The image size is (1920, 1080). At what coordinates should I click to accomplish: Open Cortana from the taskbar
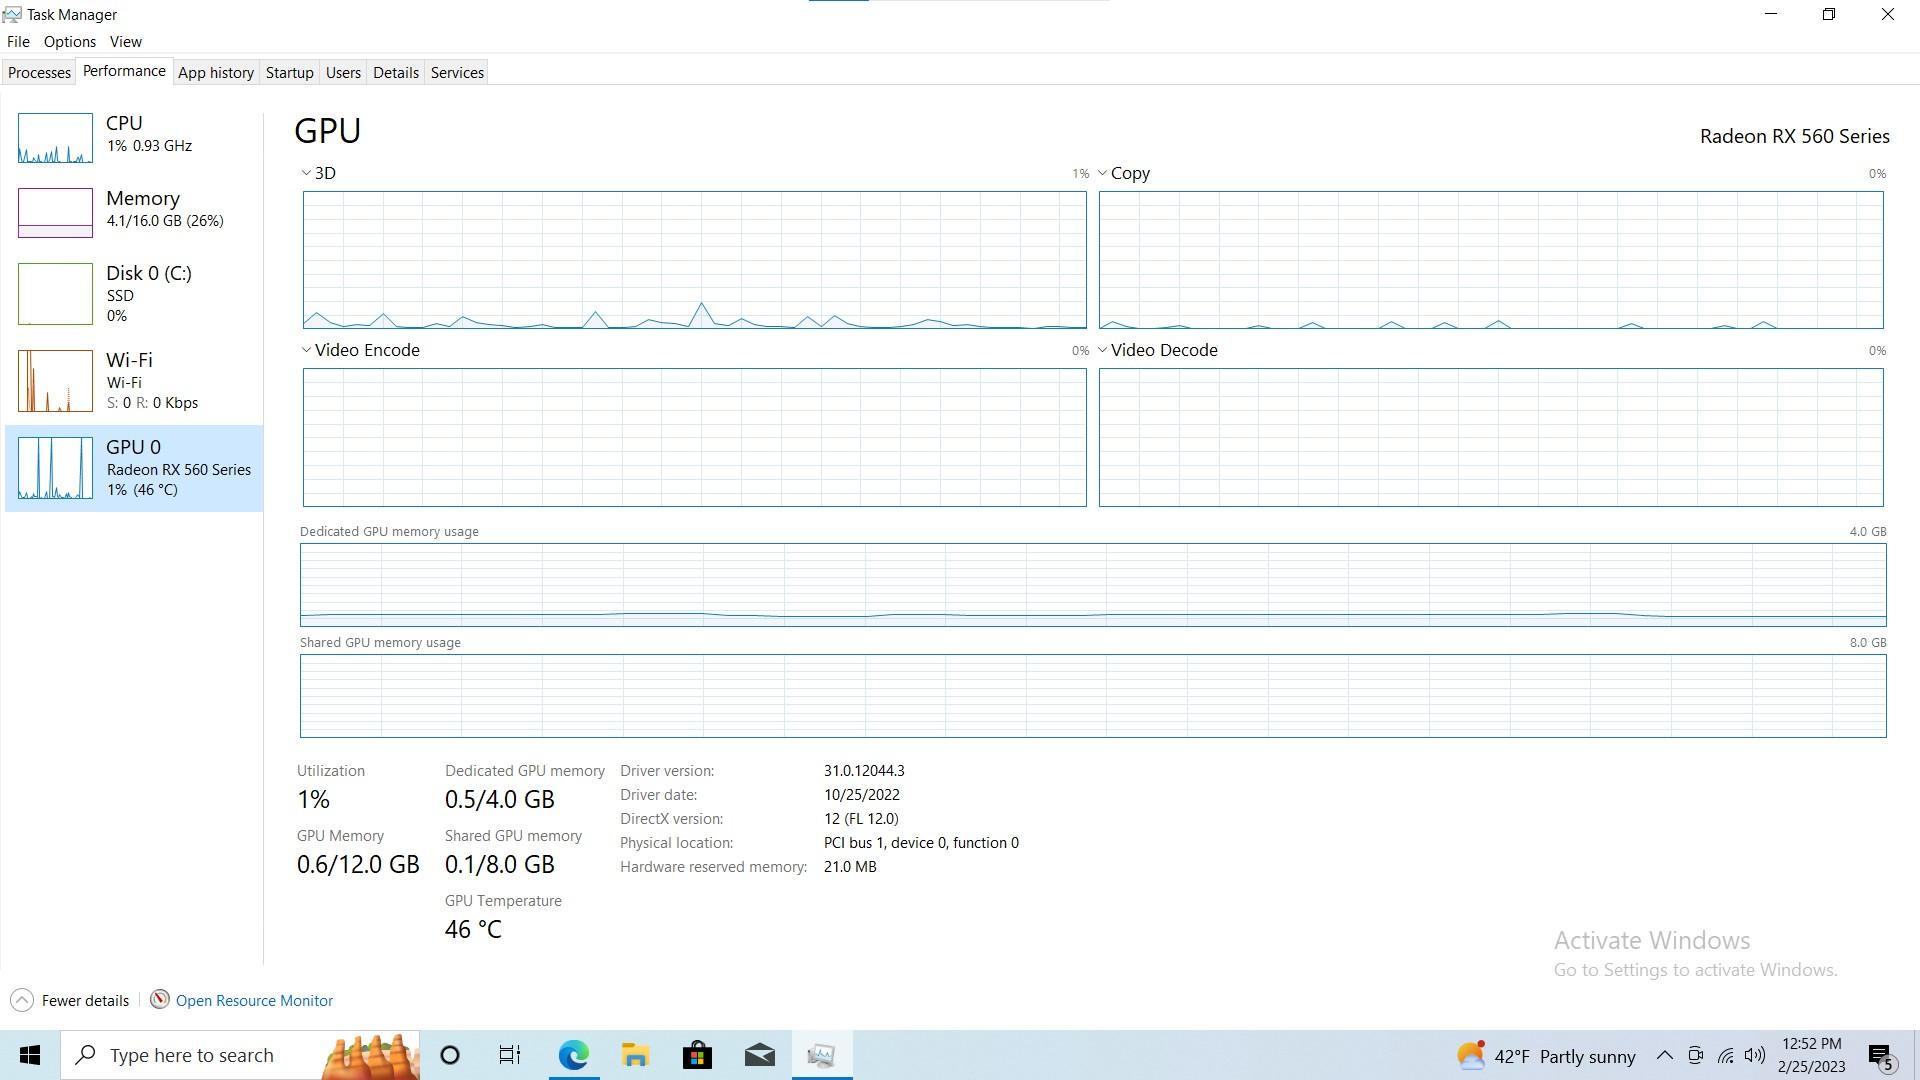point(450,1055)
